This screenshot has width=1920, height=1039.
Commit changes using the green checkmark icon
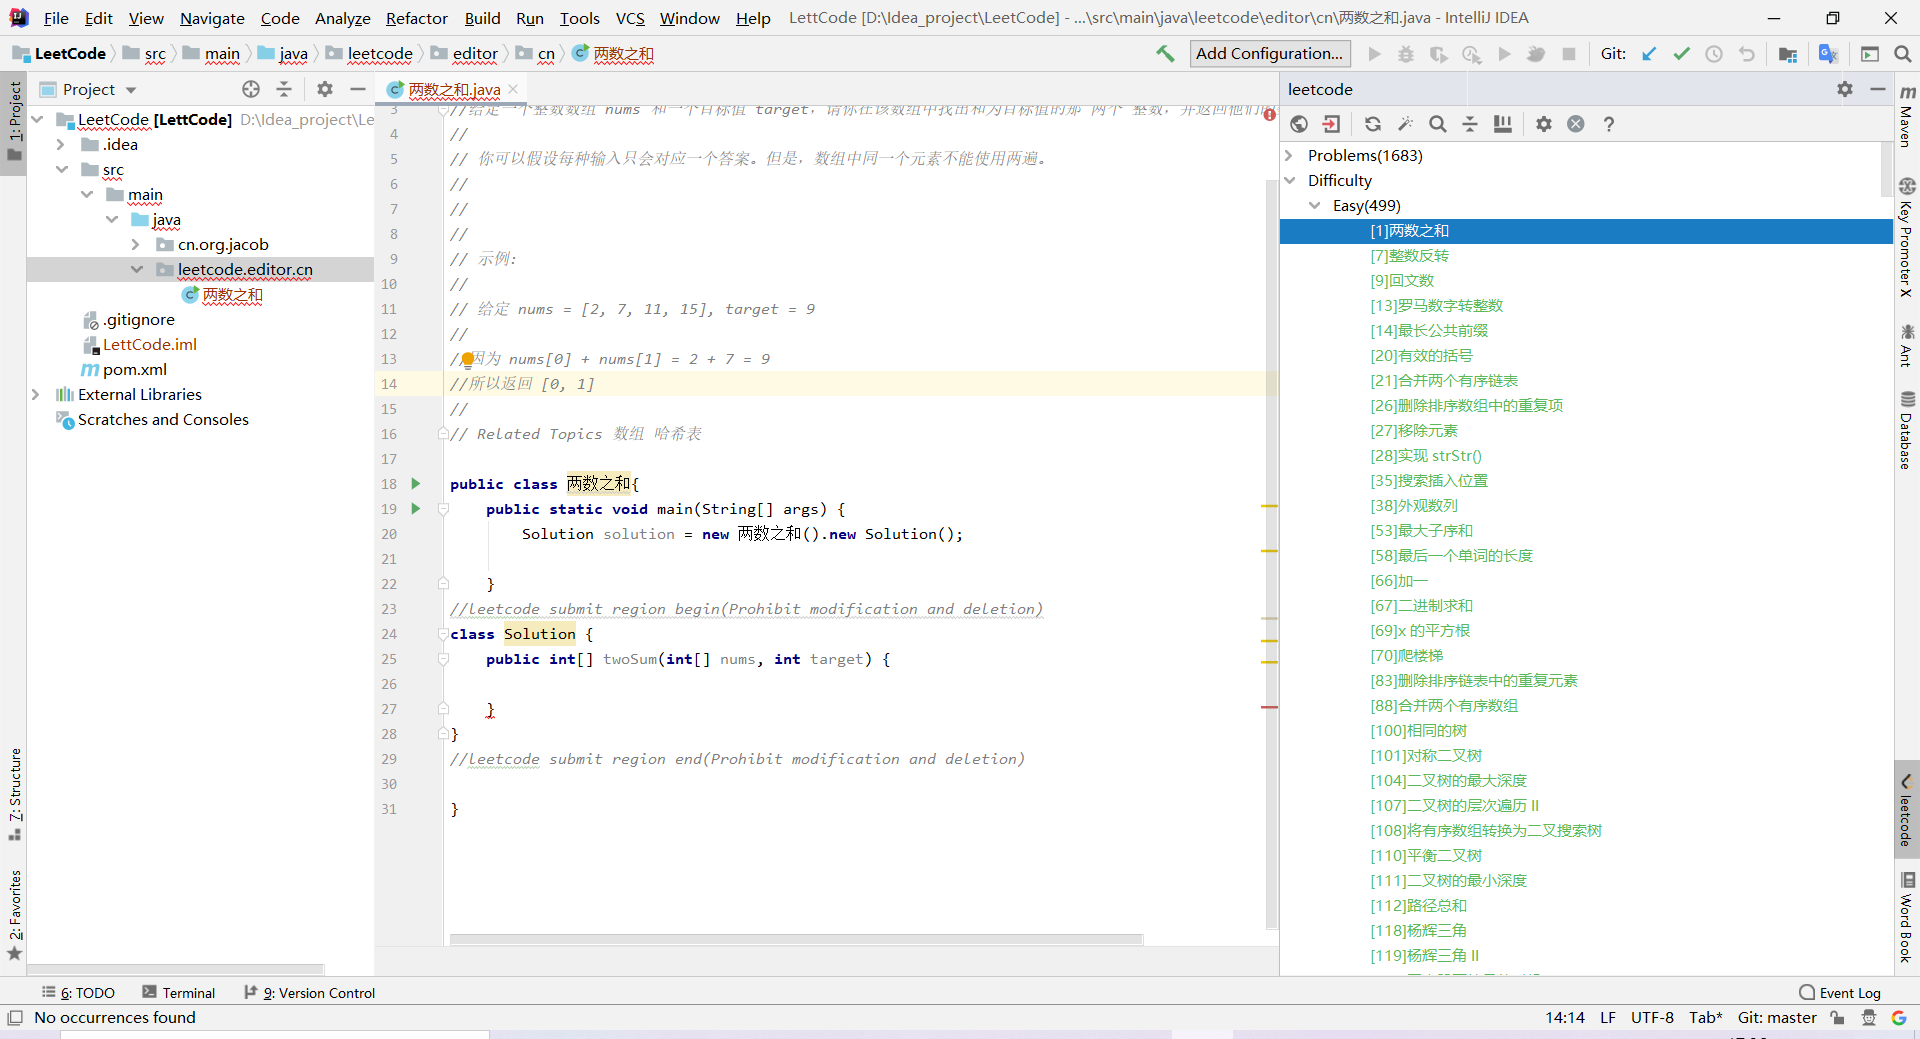click(x=1681, y=53)
